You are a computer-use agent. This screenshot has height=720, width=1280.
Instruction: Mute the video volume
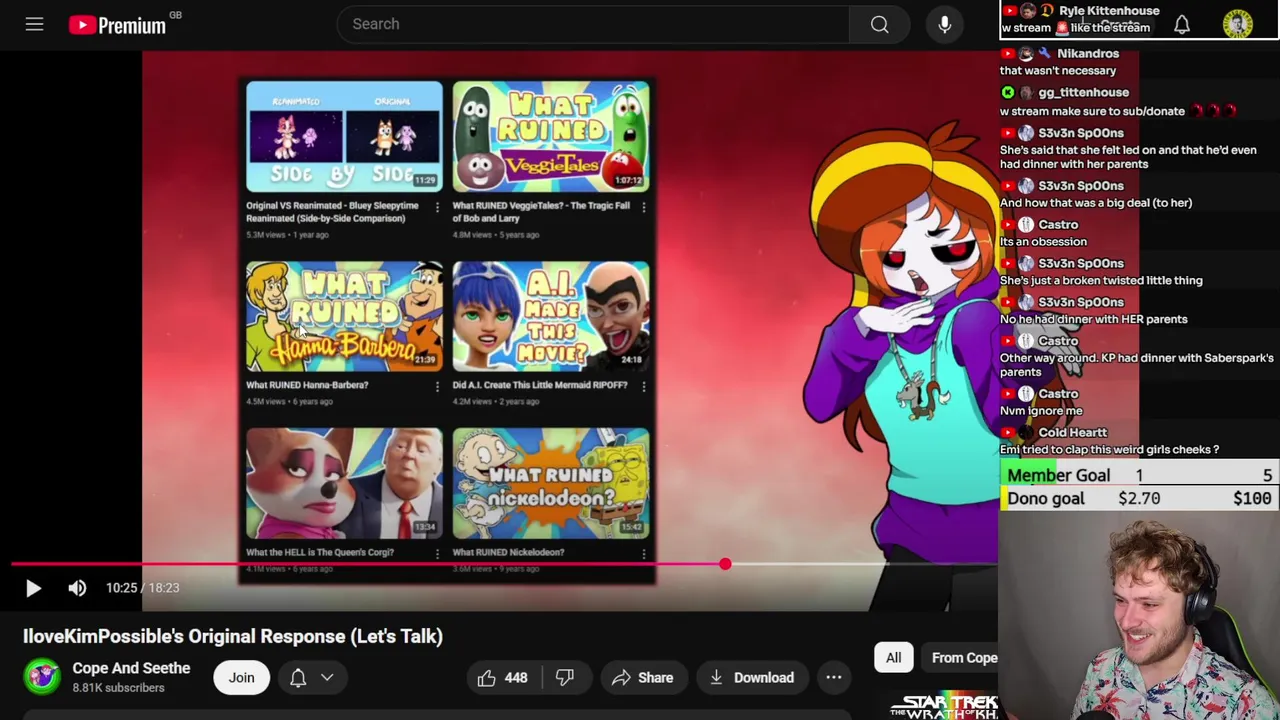77,588
